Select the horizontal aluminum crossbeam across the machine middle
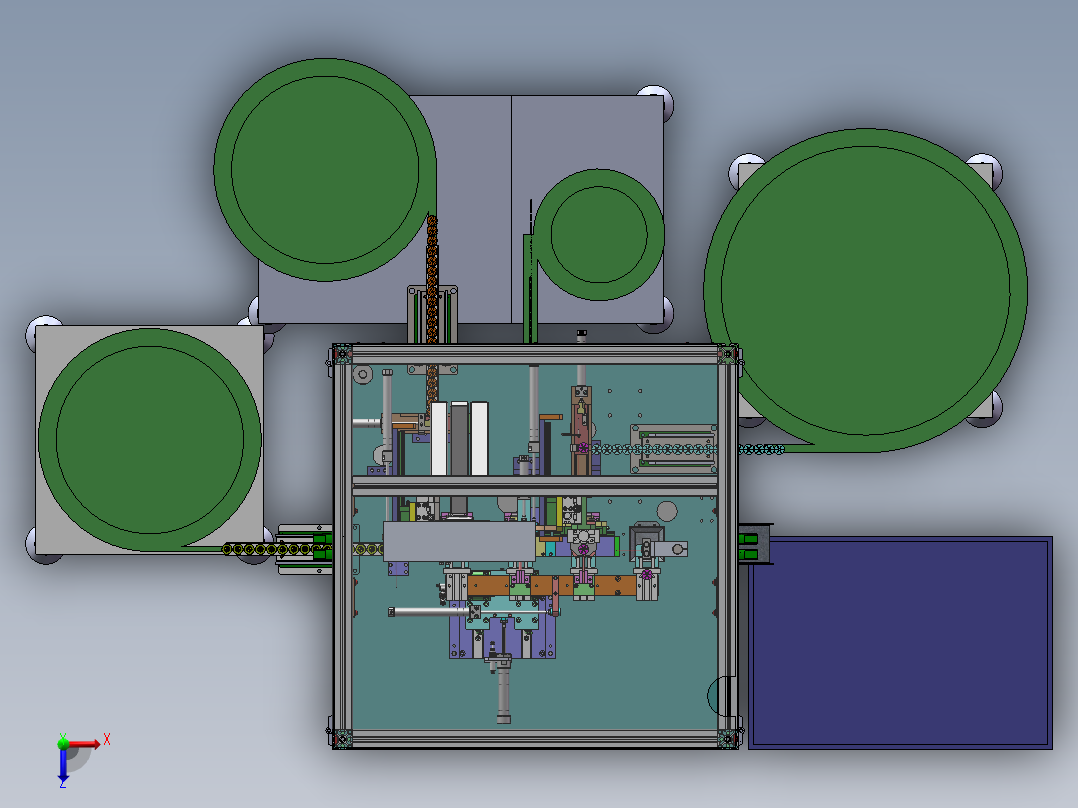The width and height of the screenshot is (1078, 808). point(535,485)
